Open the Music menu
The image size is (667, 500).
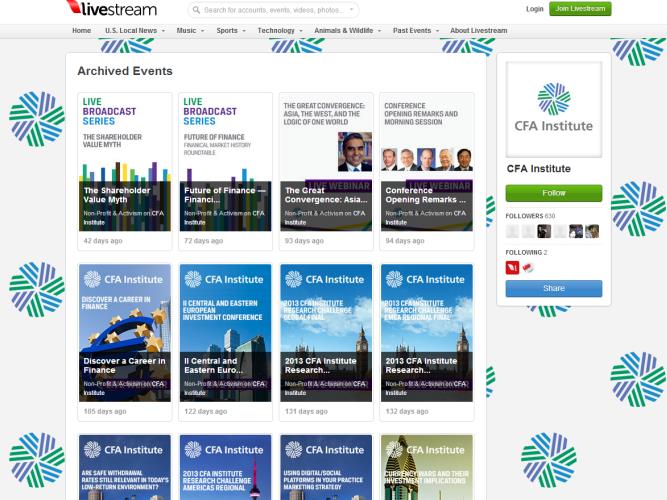pos(186,31)
